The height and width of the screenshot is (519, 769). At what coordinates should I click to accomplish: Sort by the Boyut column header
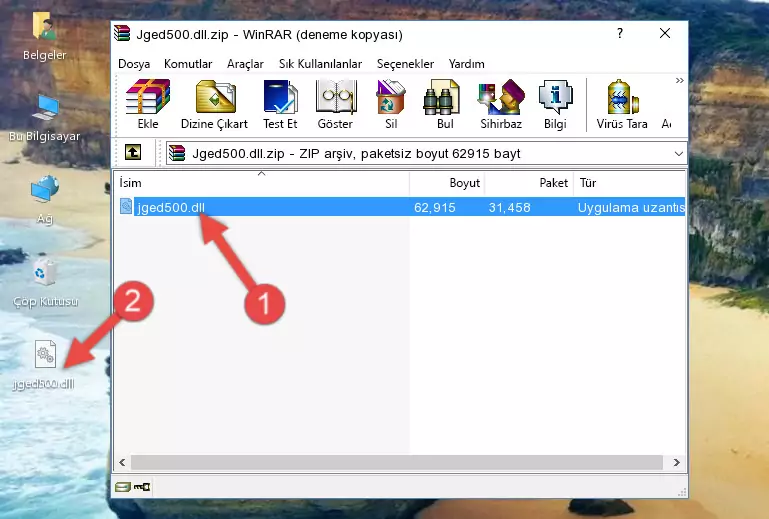(x=447, y=183)
